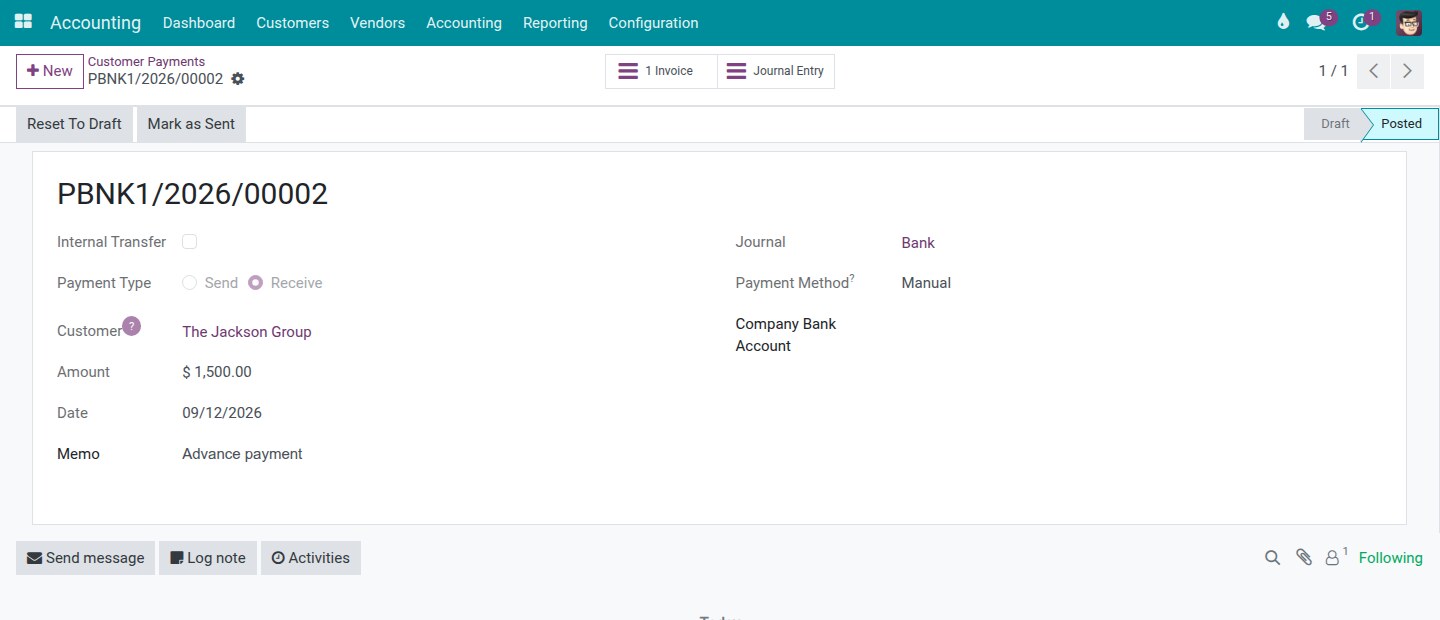Go back to Customer Payments breadcrumb

pos(146,62)
